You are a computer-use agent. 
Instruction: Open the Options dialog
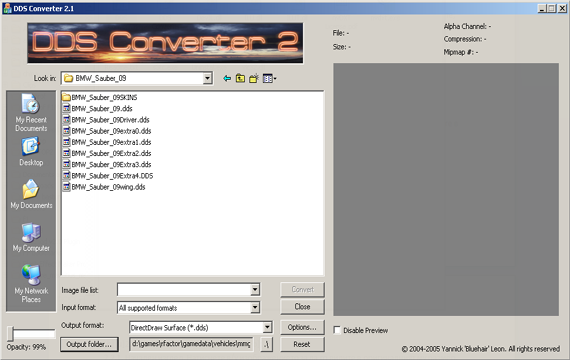(302, 327)
